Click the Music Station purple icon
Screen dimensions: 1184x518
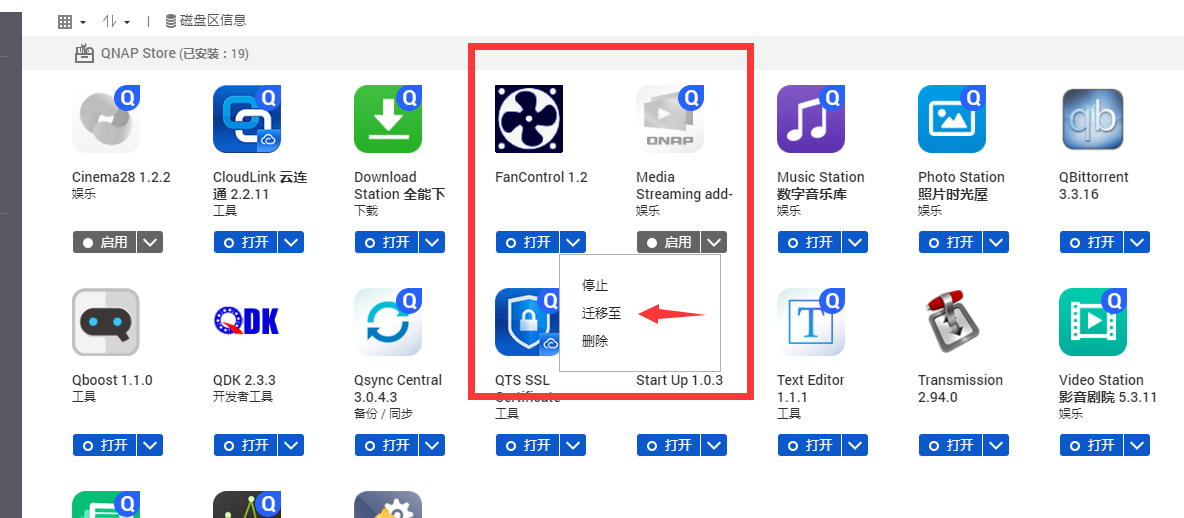coord(811,119)
